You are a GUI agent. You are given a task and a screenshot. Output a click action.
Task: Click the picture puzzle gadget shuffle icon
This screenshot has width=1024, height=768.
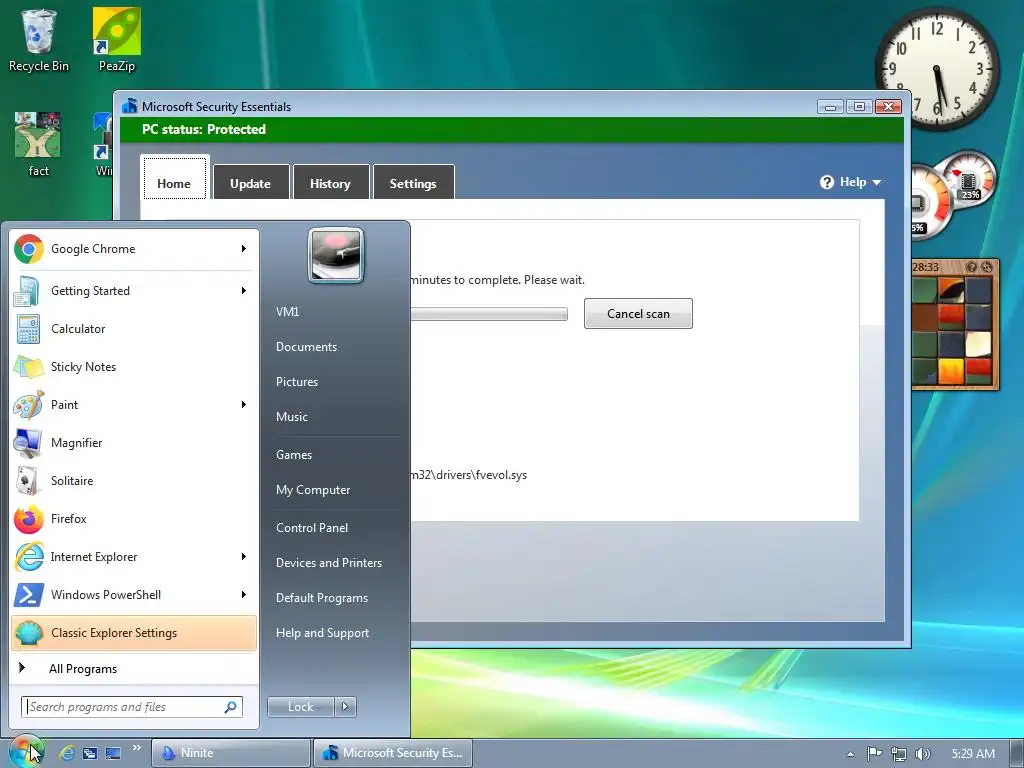coord(987,266)
